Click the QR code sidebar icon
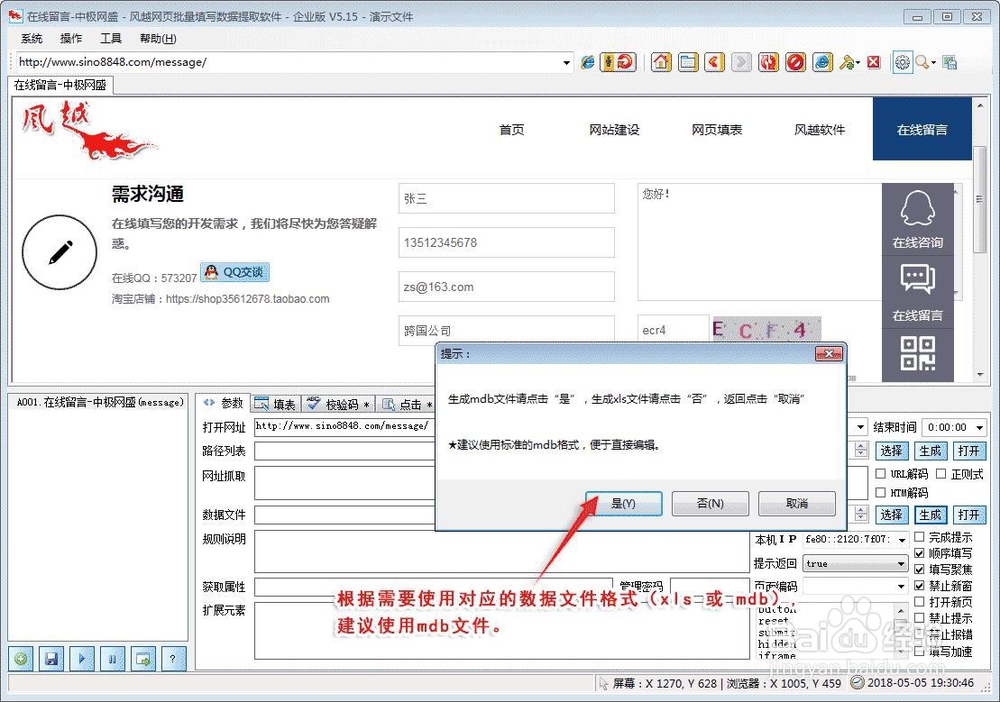Screen dimensions: 1000x702 click(918, 354)
